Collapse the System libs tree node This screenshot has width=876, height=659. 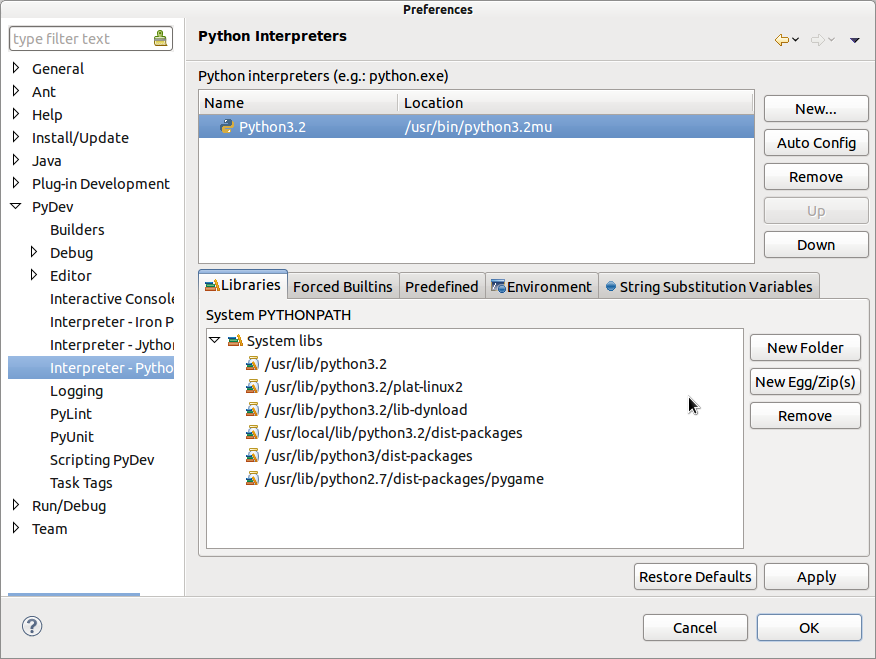click(x=215, y=341)
